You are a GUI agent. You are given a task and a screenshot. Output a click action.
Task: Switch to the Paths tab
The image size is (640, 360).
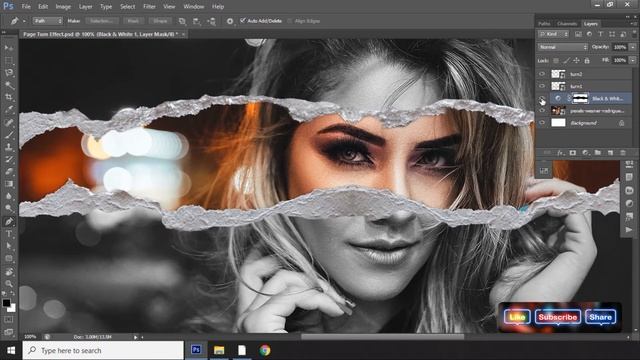(x=544, y=24)
